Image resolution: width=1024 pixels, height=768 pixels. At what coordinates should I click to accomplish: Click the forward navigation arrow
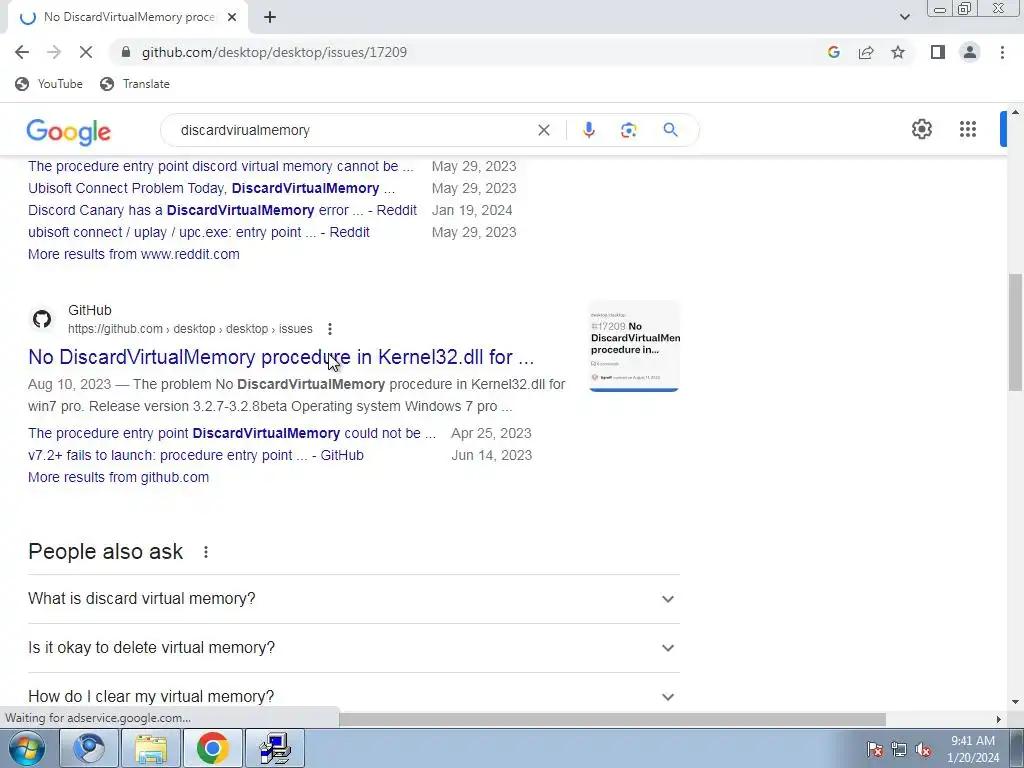54,52
